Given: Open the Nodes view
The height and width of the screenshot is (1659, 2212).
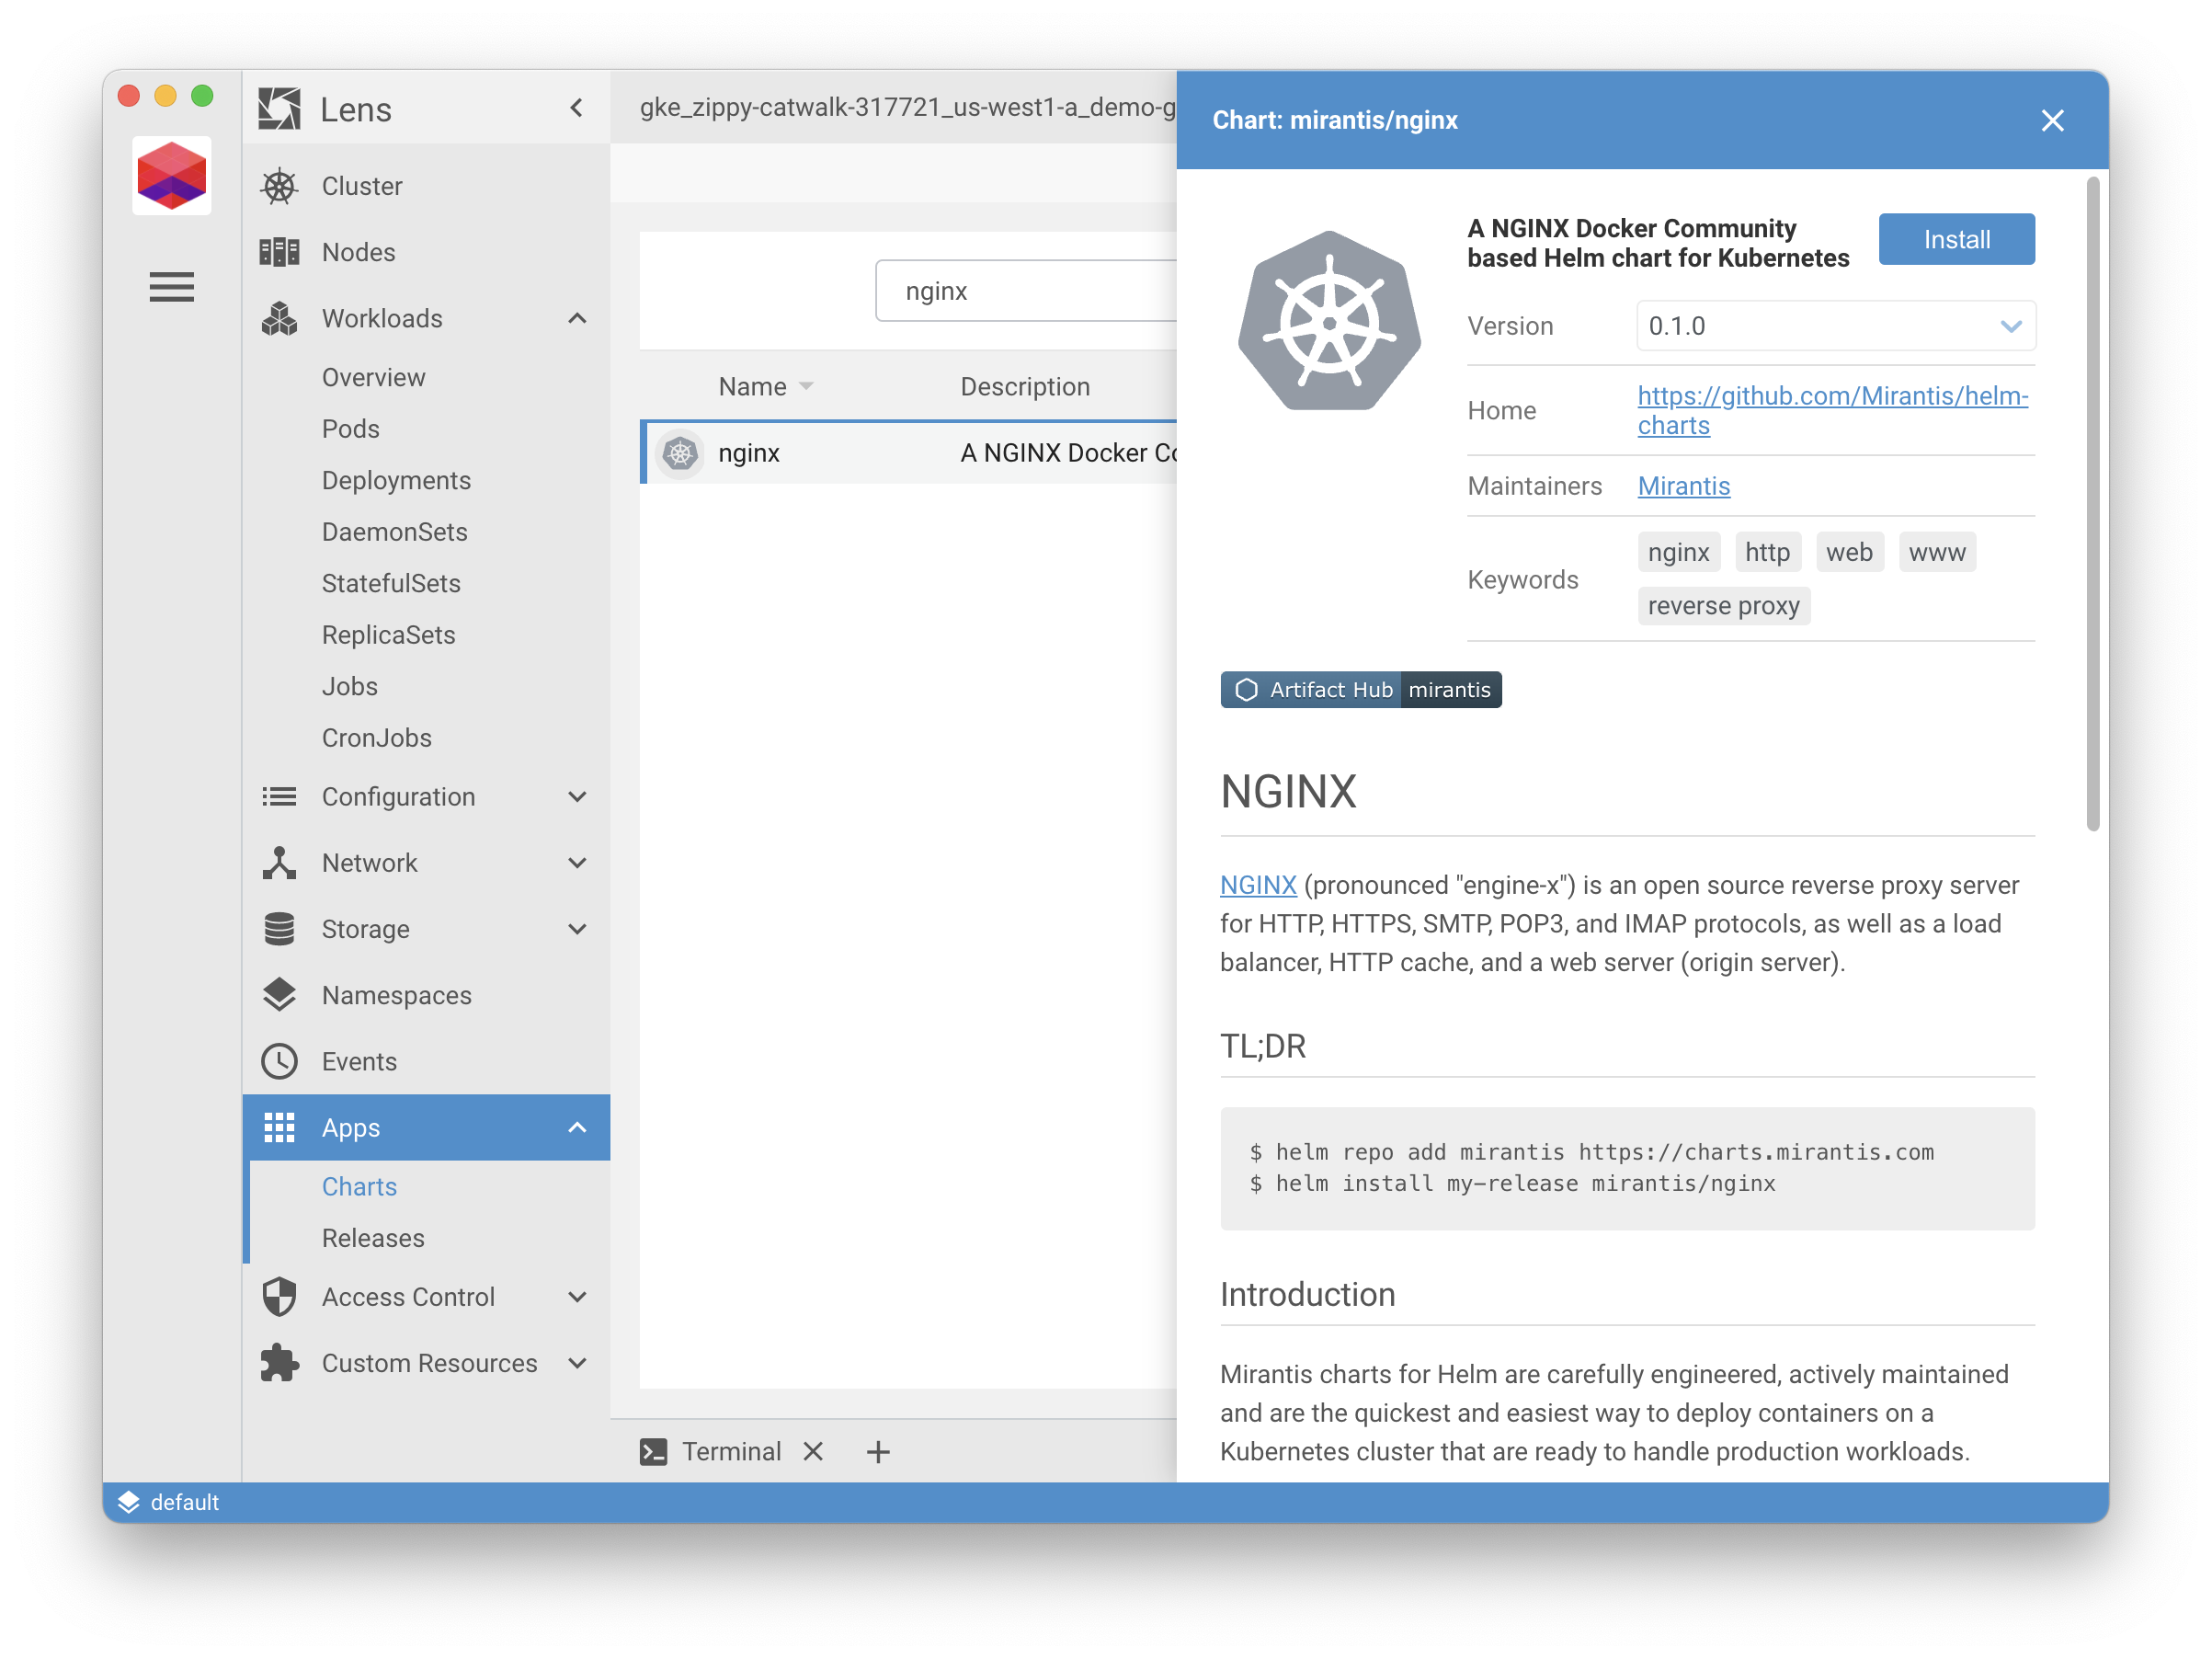Looking at the screenshot, I should [358, 252].
